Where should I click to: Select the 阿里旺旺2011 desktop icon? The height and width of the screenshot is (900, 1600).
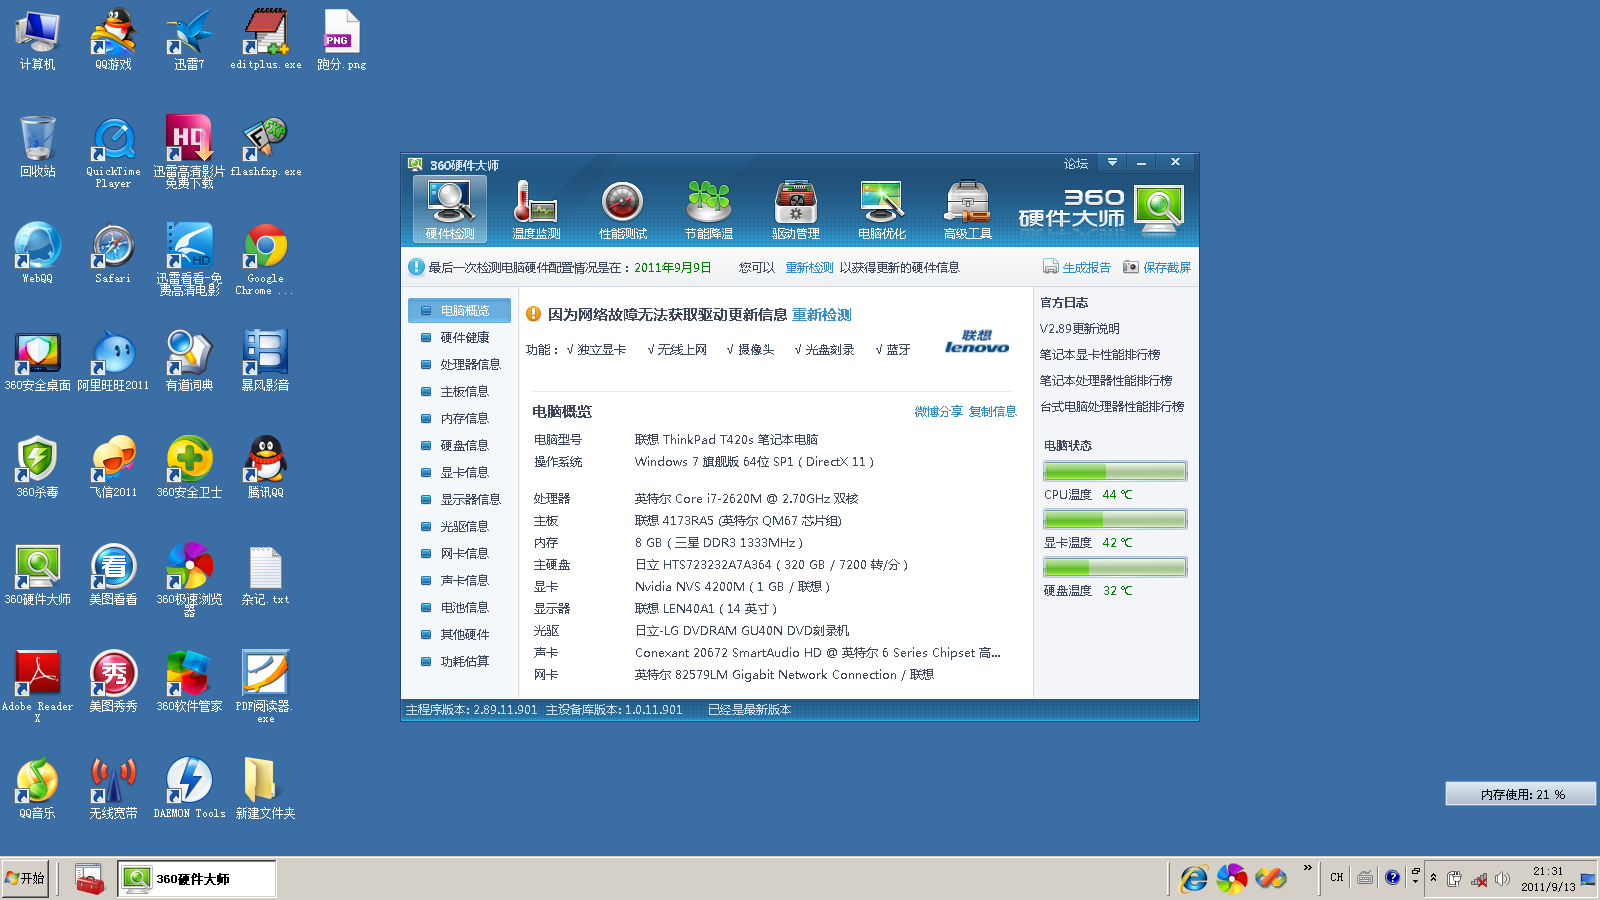click(x=113, y=361)
